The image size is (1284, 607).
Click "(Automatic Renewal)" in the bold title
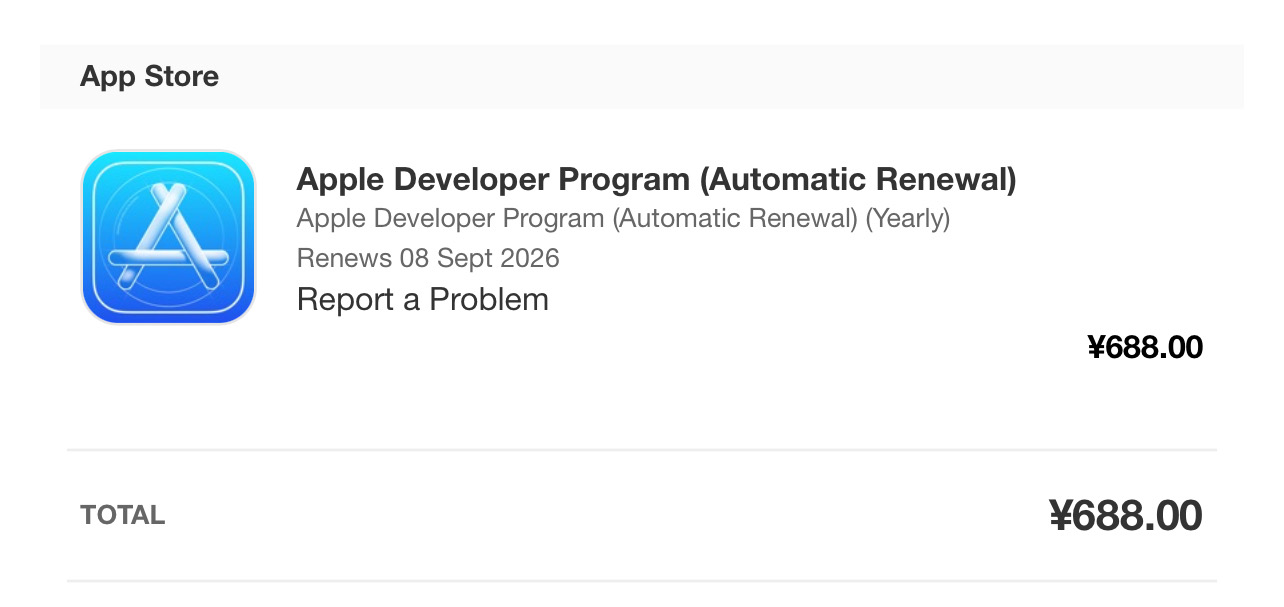point(857,180)
